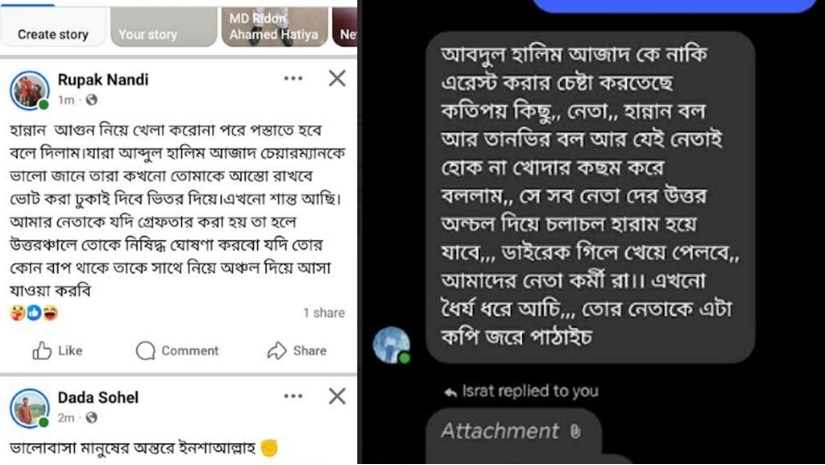The width and height of the screenshot is (825, 465).
Task: Like Rupak Nandi's post
Action: point(57,350)
